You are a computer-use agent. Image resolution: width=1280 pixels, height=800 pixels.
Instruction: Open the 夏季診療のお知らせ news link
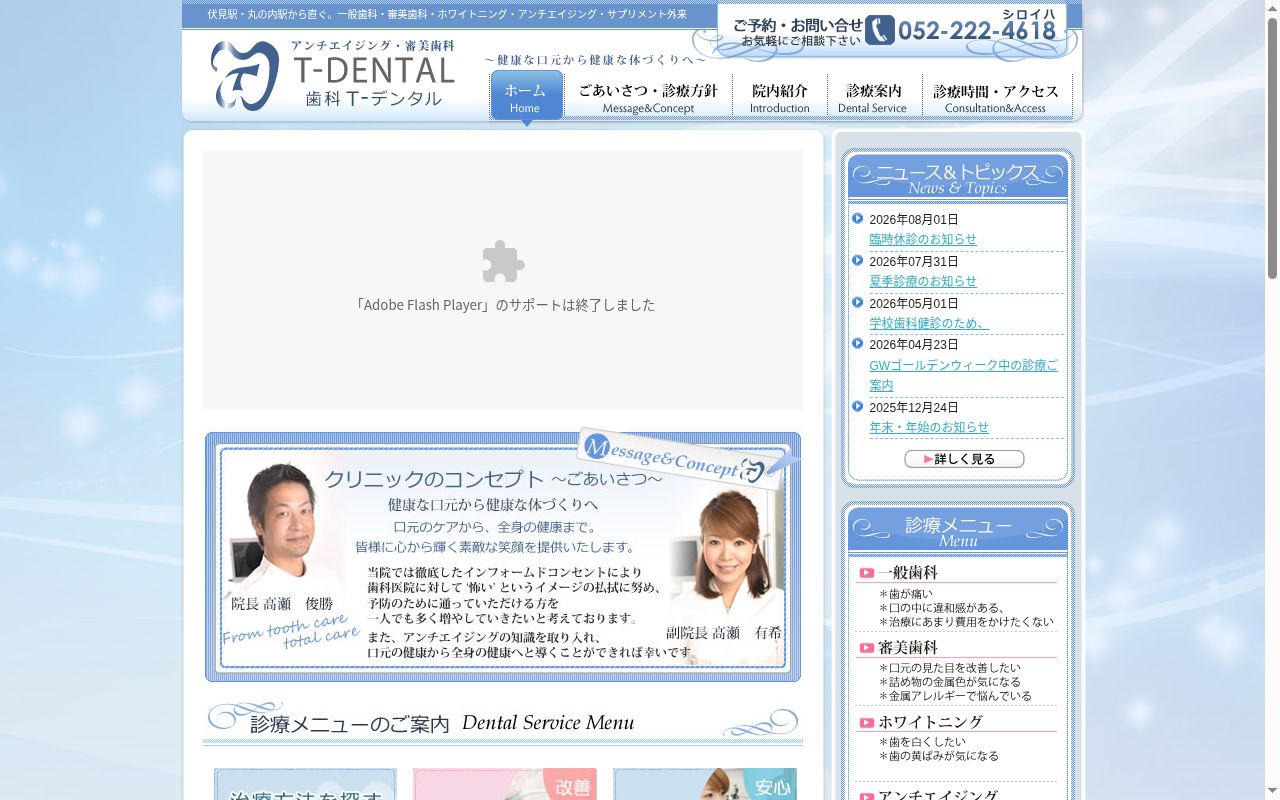click(923, 281)
